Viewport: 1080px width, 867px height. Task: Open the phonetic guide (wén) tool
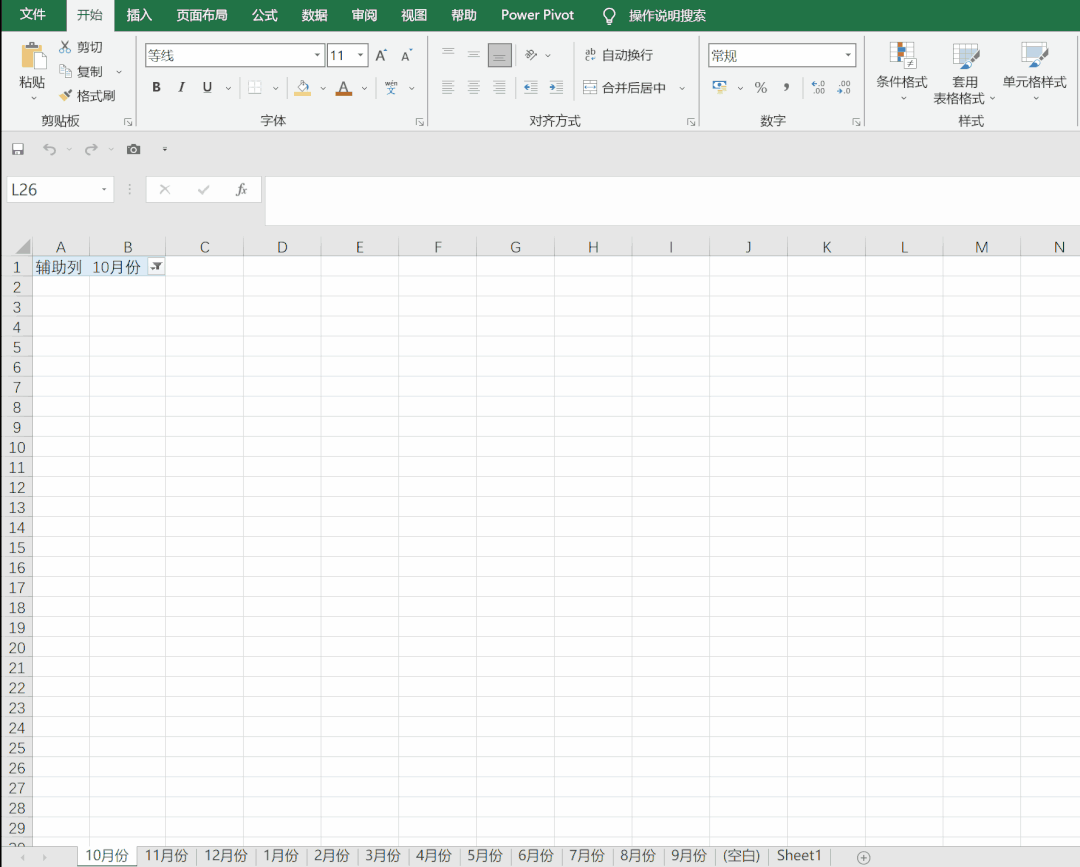click(391, 87)
